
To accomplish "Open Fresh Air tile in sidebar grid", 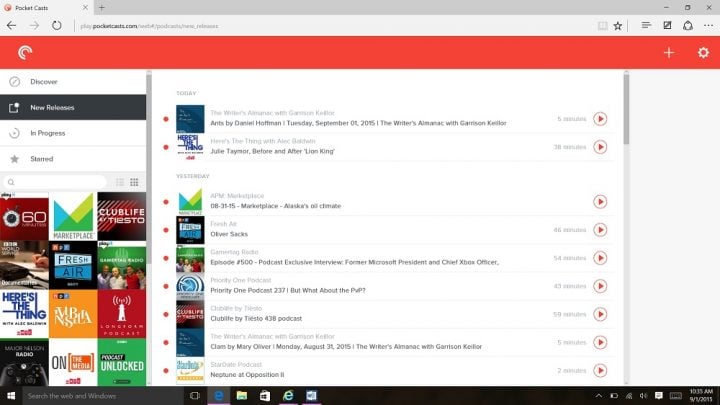I will pyautogui.click(x=73, y=265).
